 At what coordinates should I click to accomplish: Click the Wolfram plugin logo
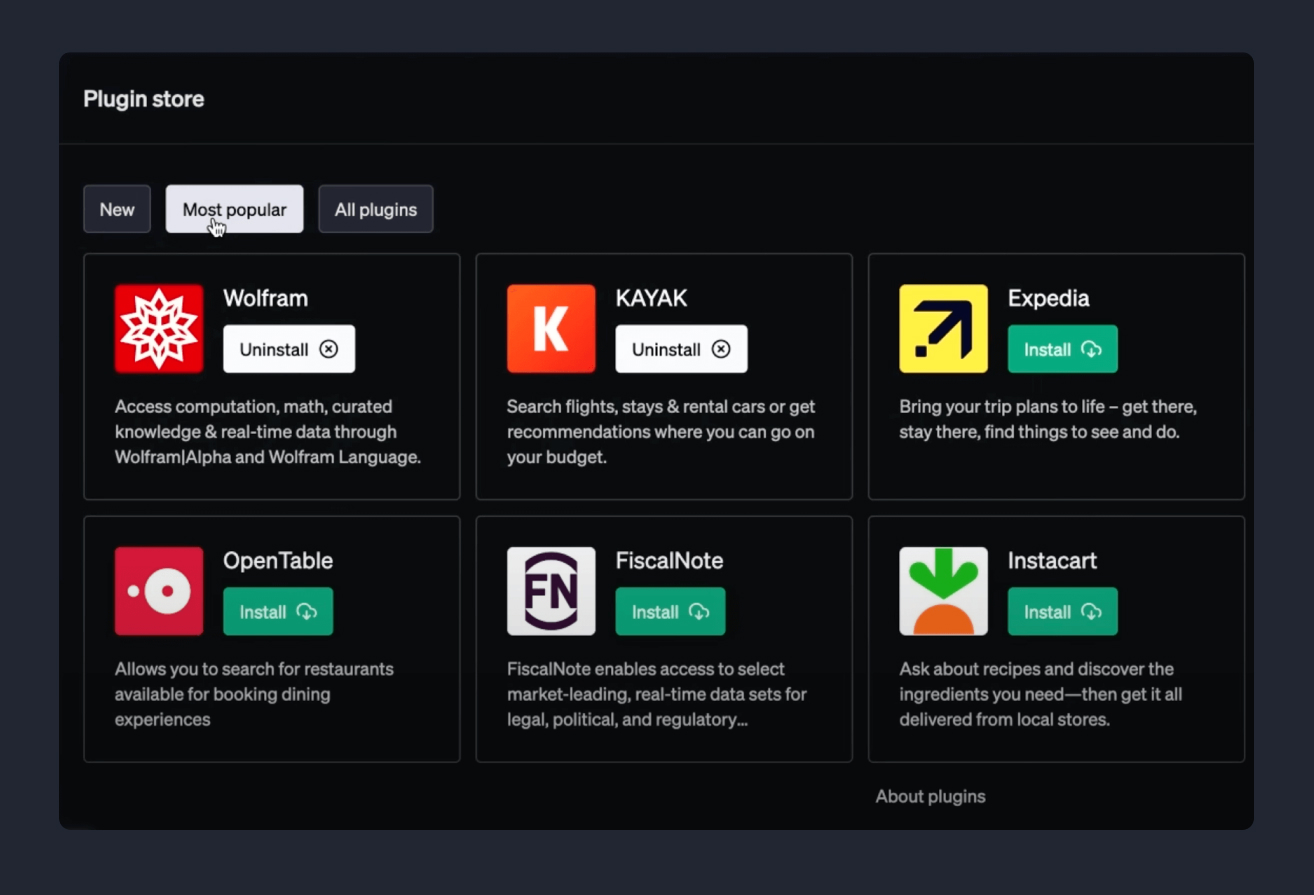[159, 328]
